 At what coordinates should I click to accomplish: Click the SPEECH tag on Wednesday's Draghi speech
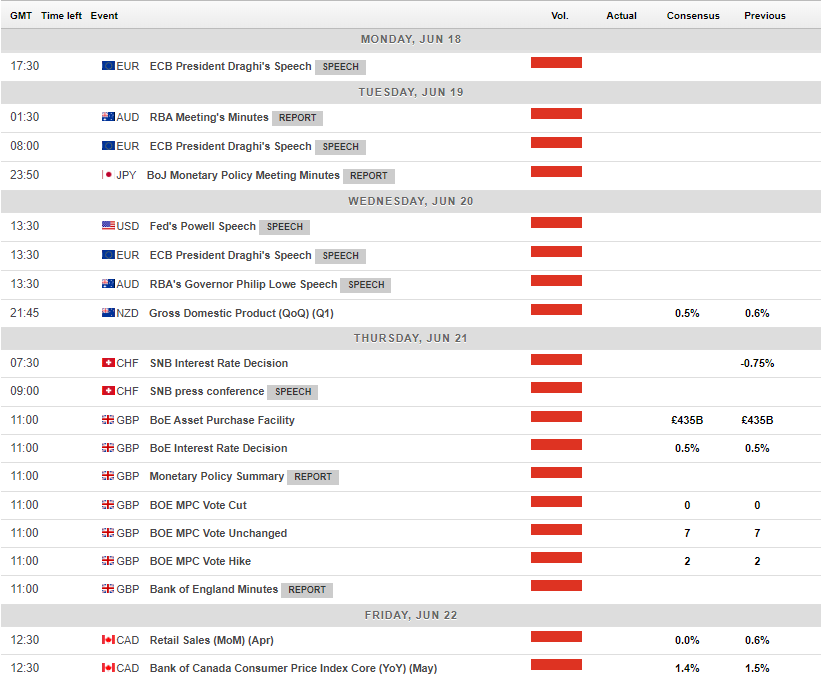[341, 256]
